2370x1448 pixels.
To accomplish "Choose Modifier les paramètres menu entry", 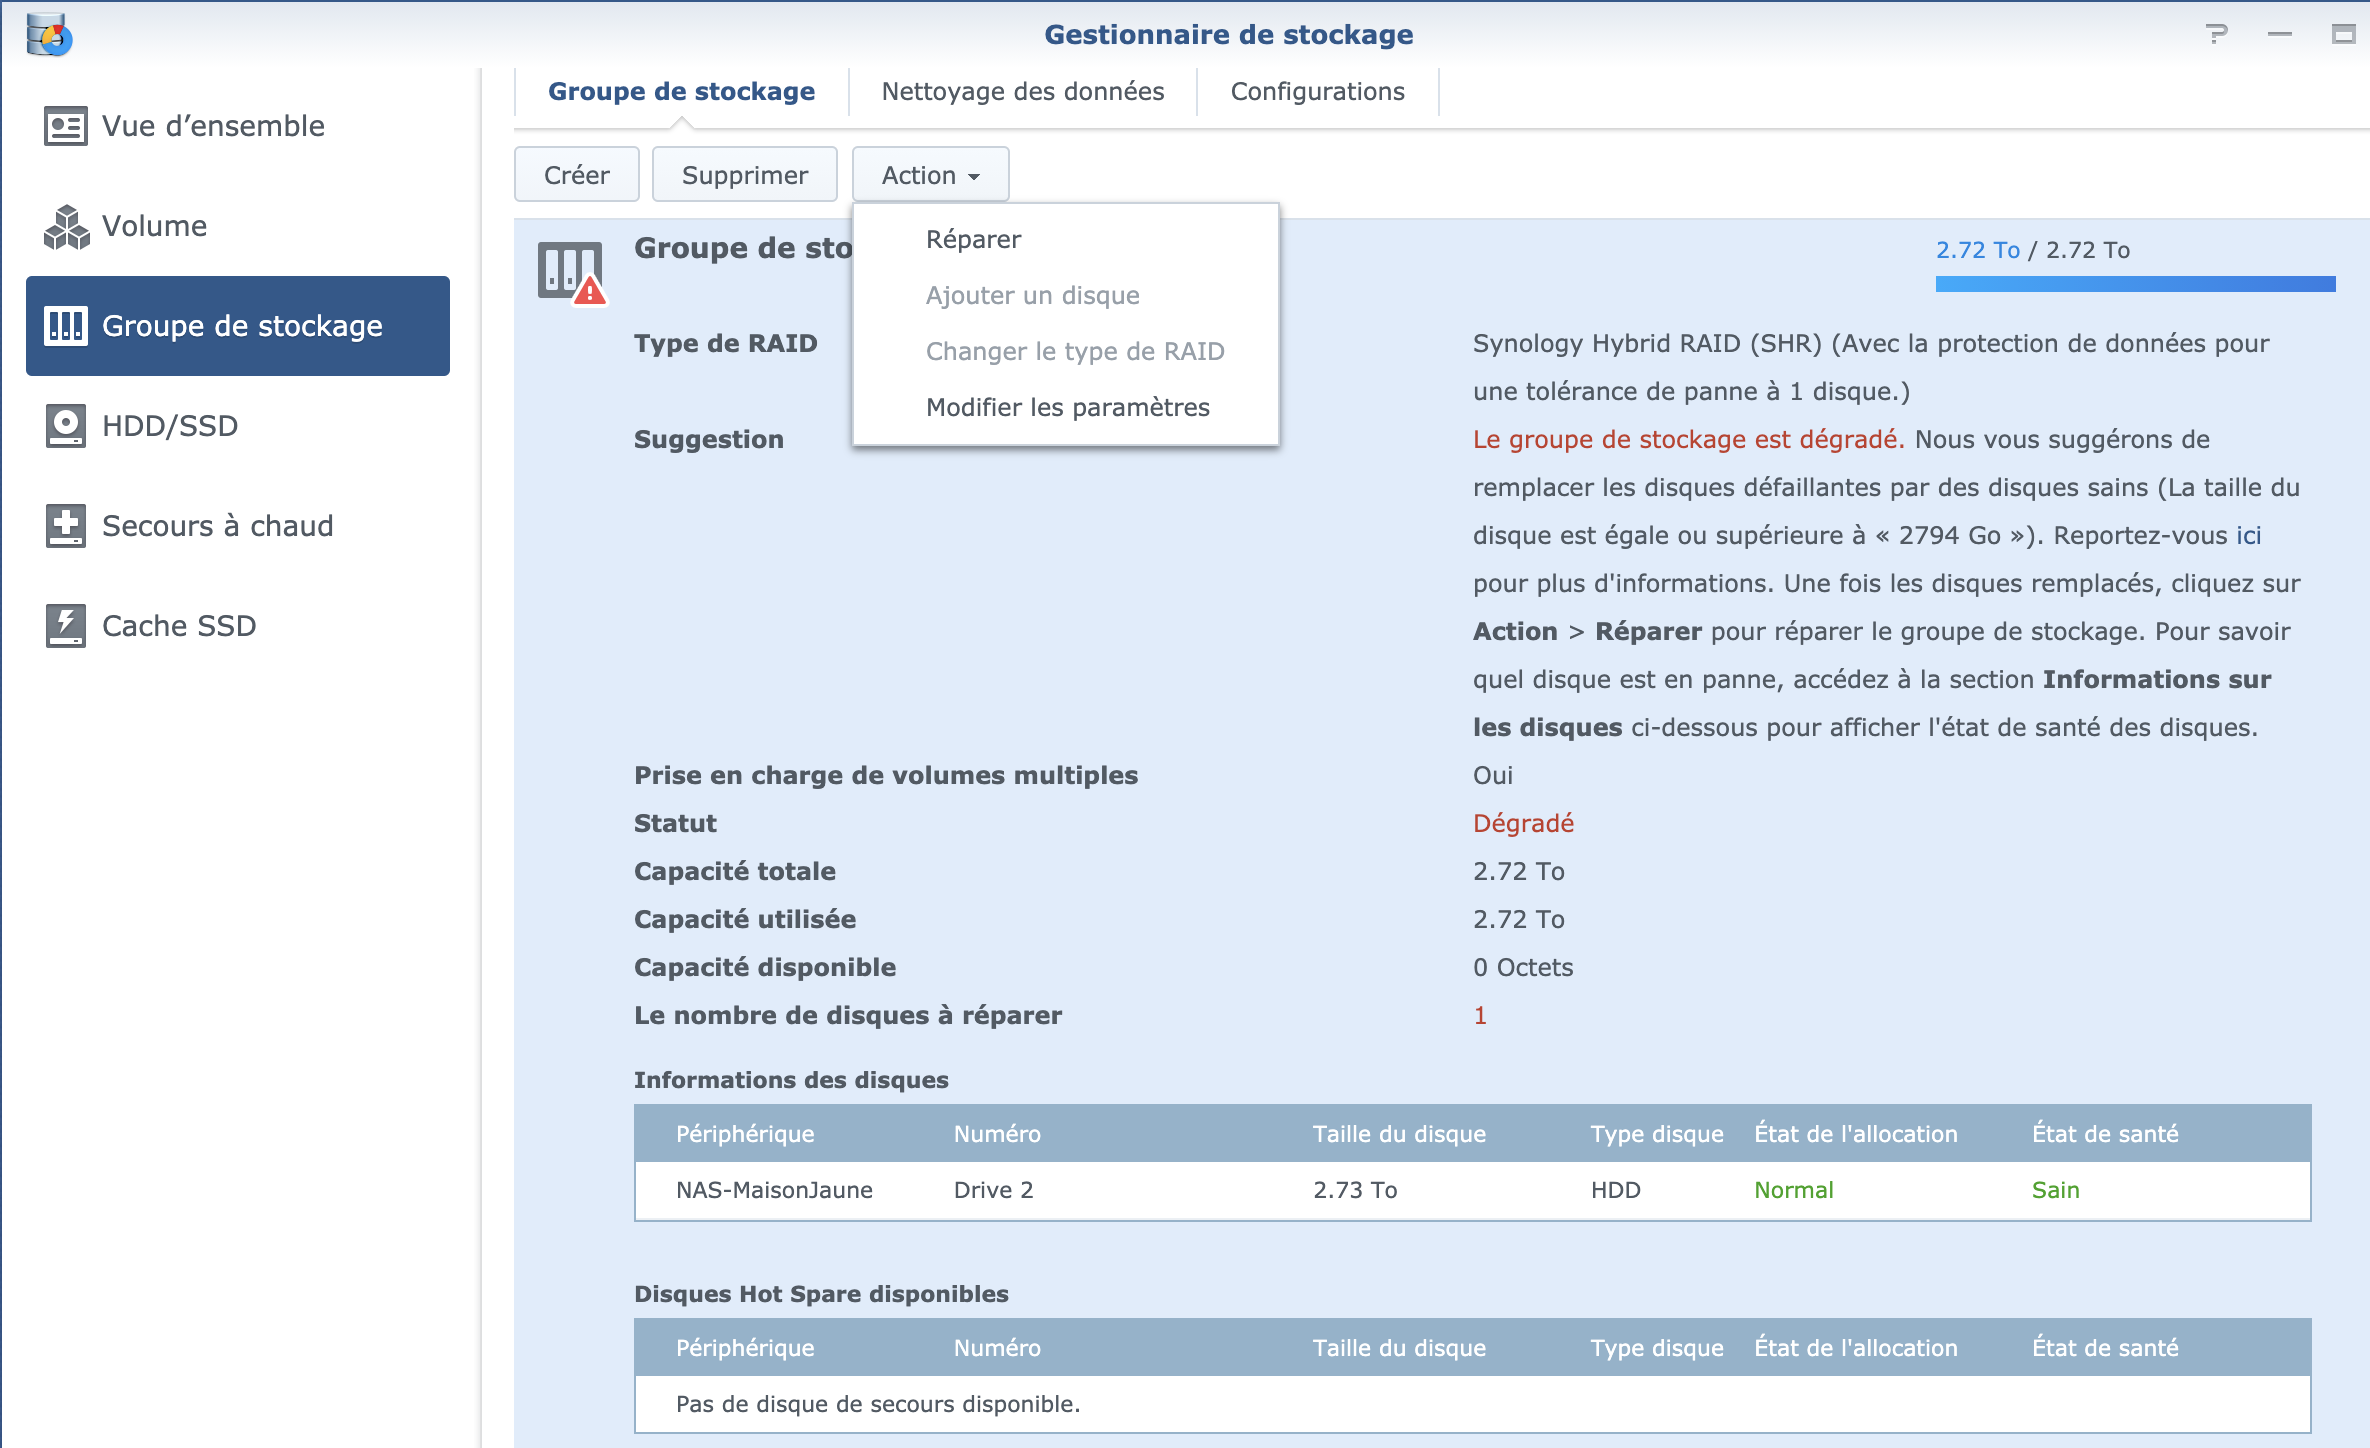I will pos(1067,408).
